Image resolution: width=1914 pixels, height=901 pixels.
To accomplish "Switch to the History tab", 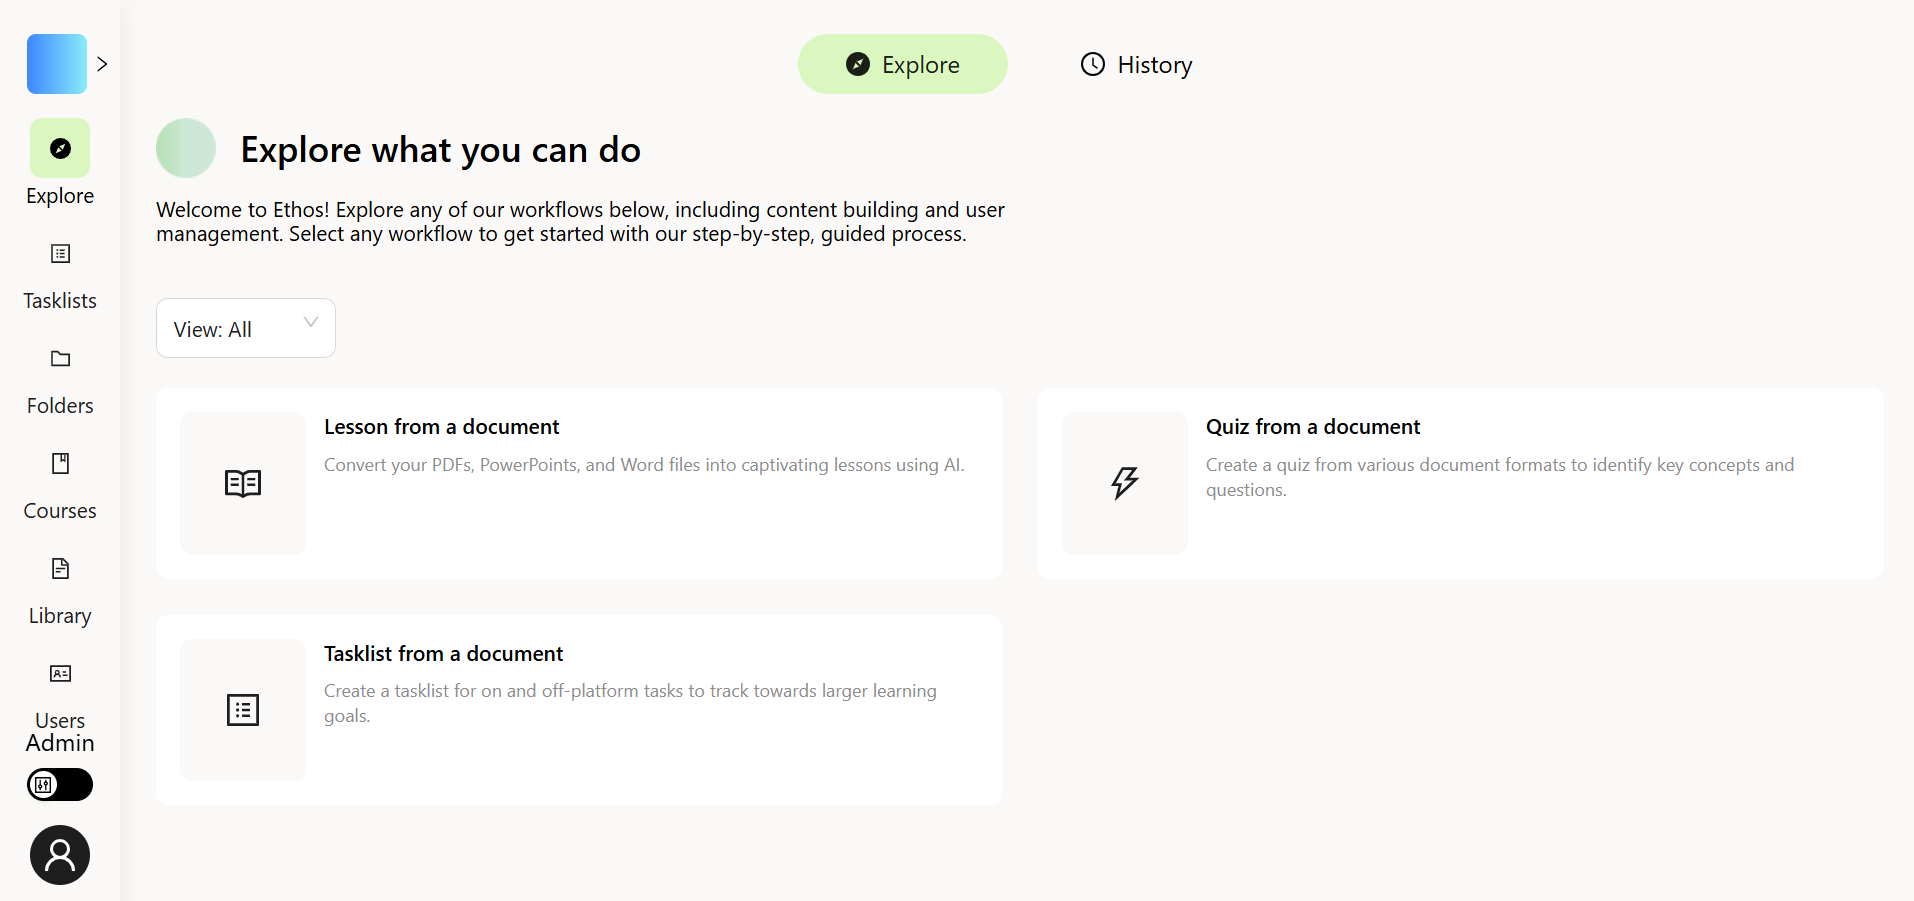I will (1136, 64).
